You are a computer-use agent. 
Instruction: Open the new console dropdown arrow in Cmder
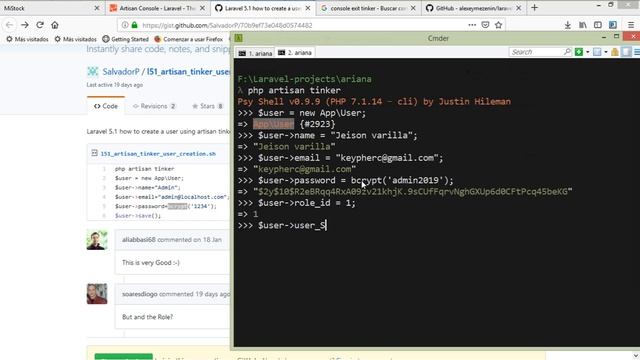coord(588,52)
